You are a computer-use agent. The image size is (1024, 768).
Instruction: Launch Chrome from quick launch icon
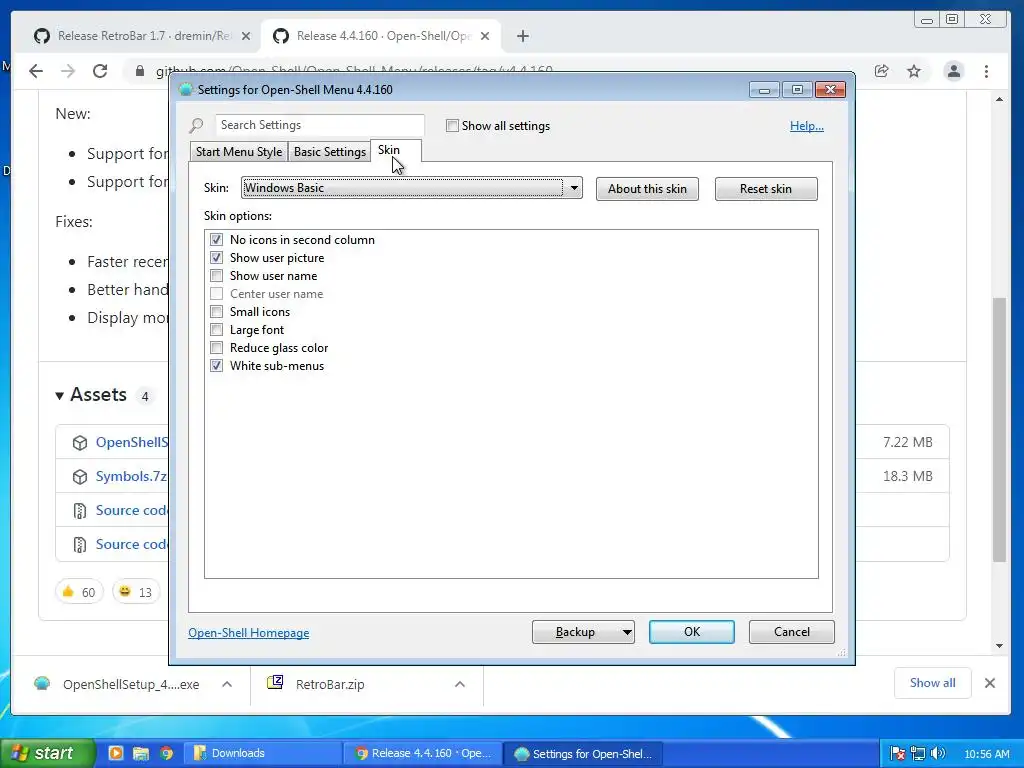click(167, 753)
